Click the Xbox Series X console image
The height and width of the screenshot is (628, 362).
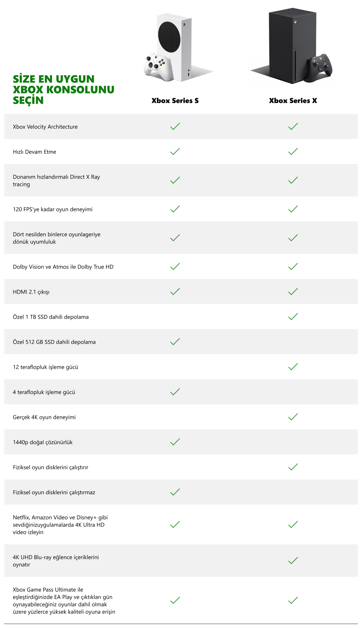tap(294, 45)
